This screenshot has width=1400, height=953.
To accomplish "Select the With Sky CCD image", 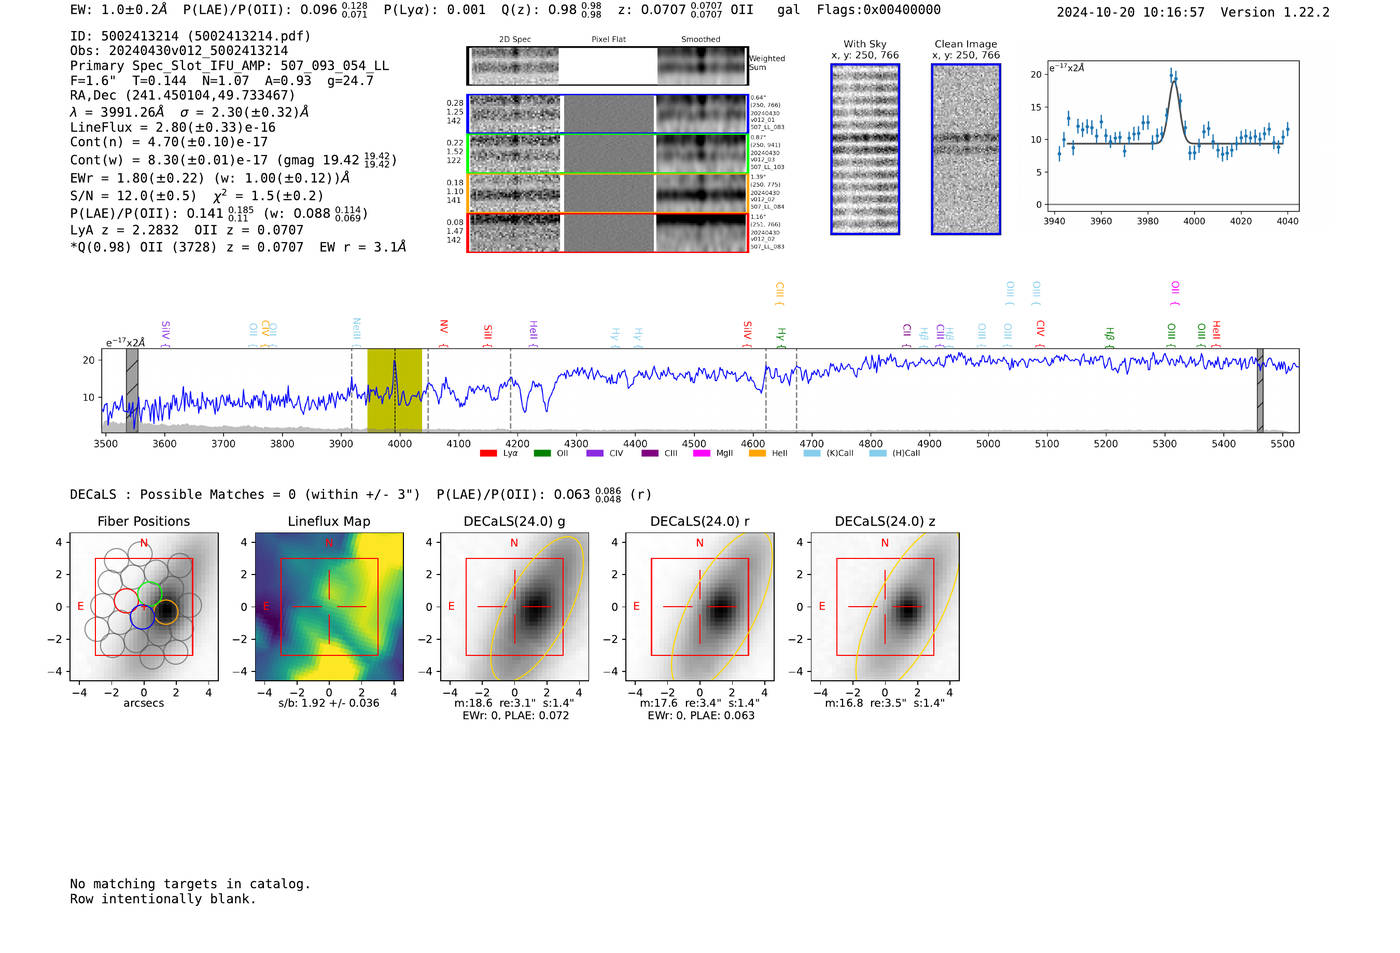I will point(865,149).
